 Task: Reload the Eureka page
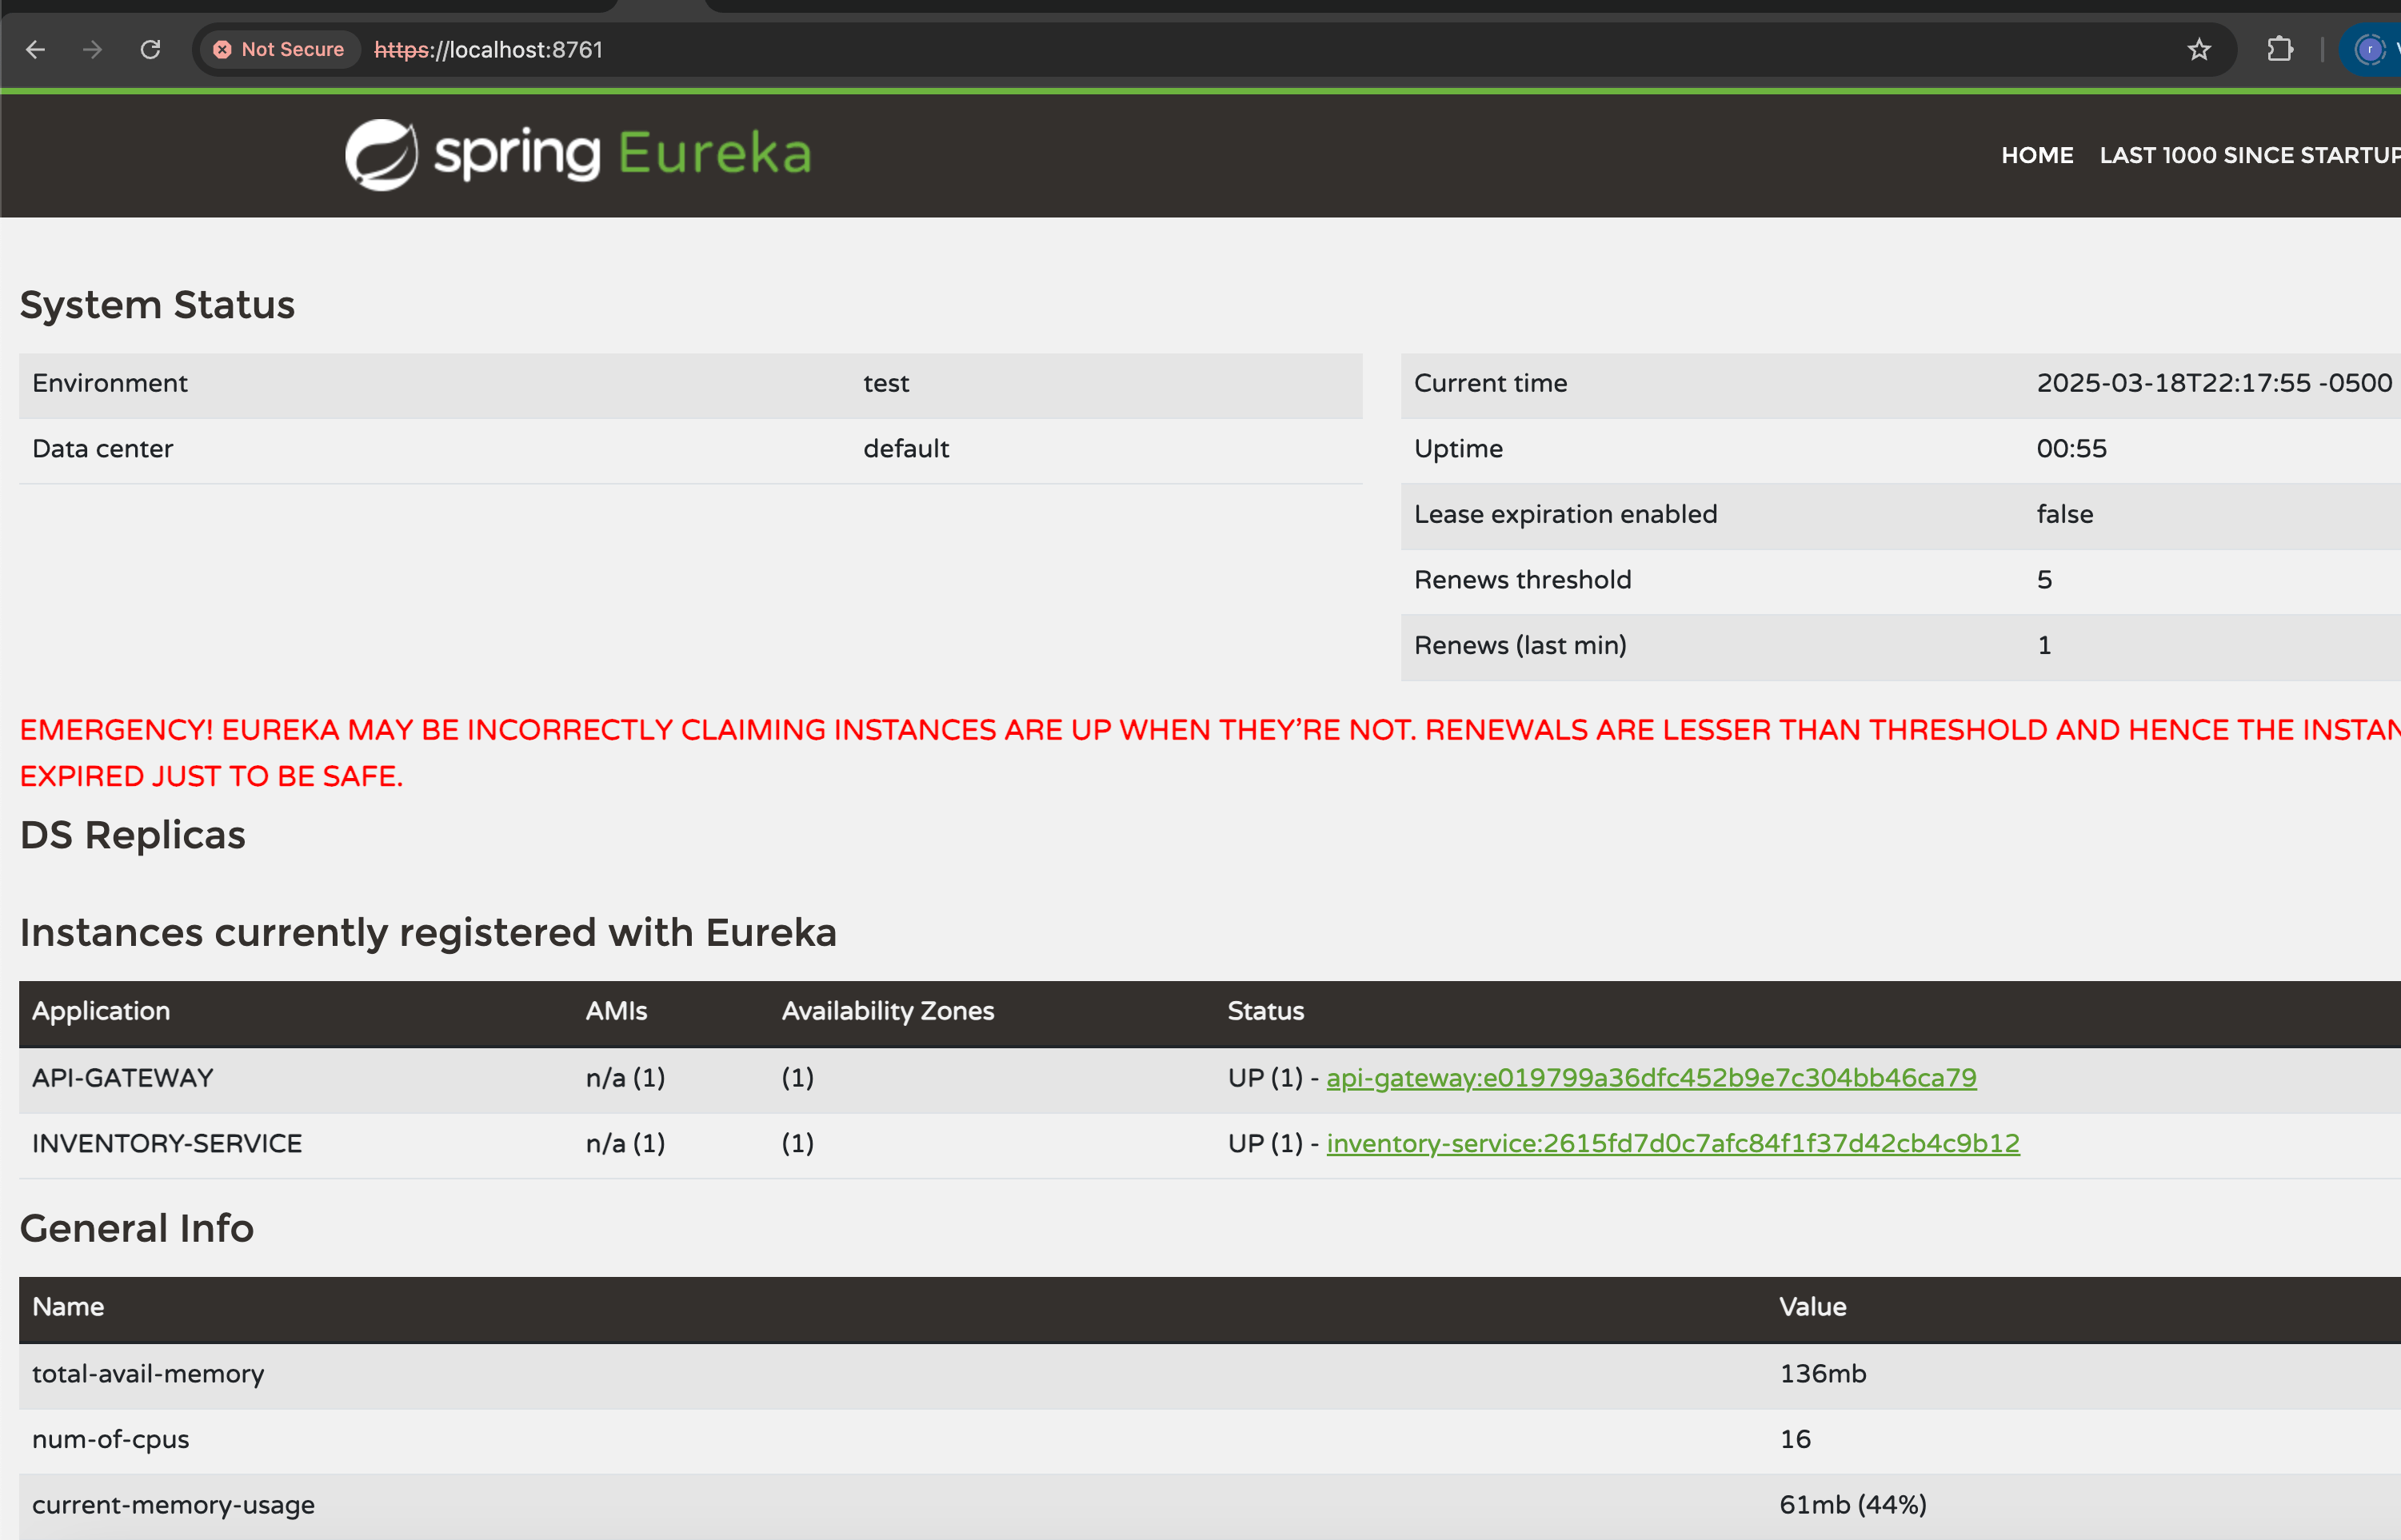pos(151,49)
